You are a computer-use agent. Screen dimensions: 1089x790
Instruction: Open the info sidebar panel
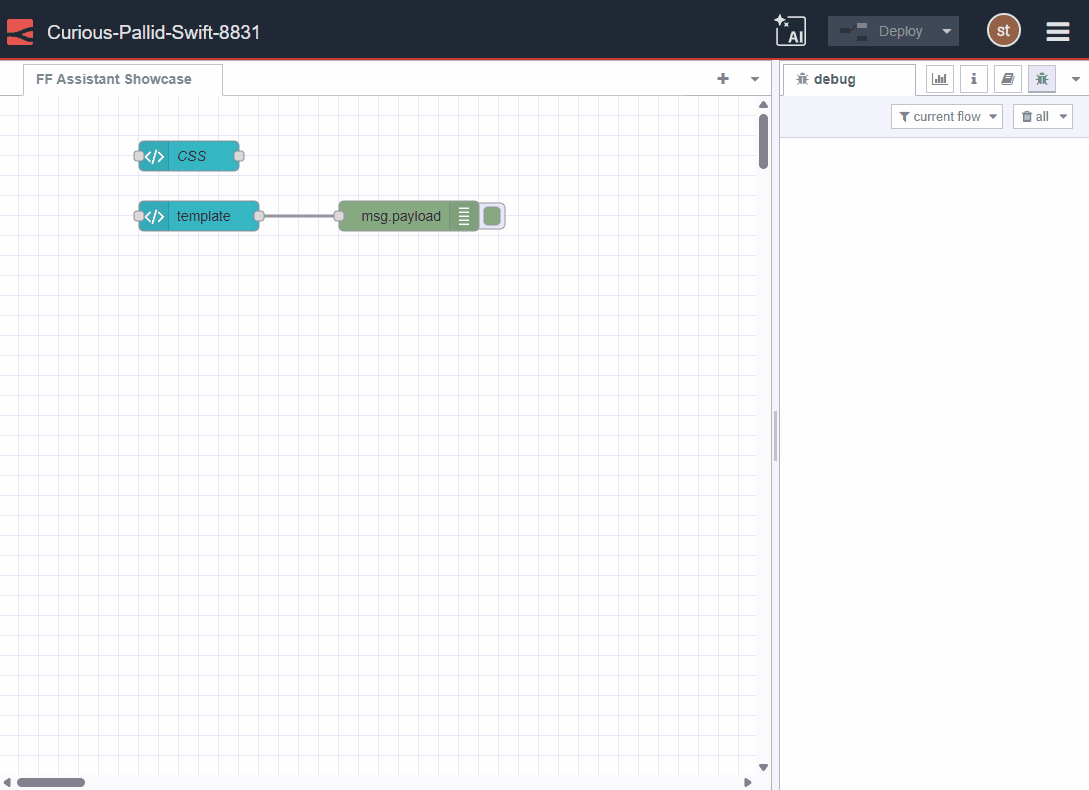[973, 78]
